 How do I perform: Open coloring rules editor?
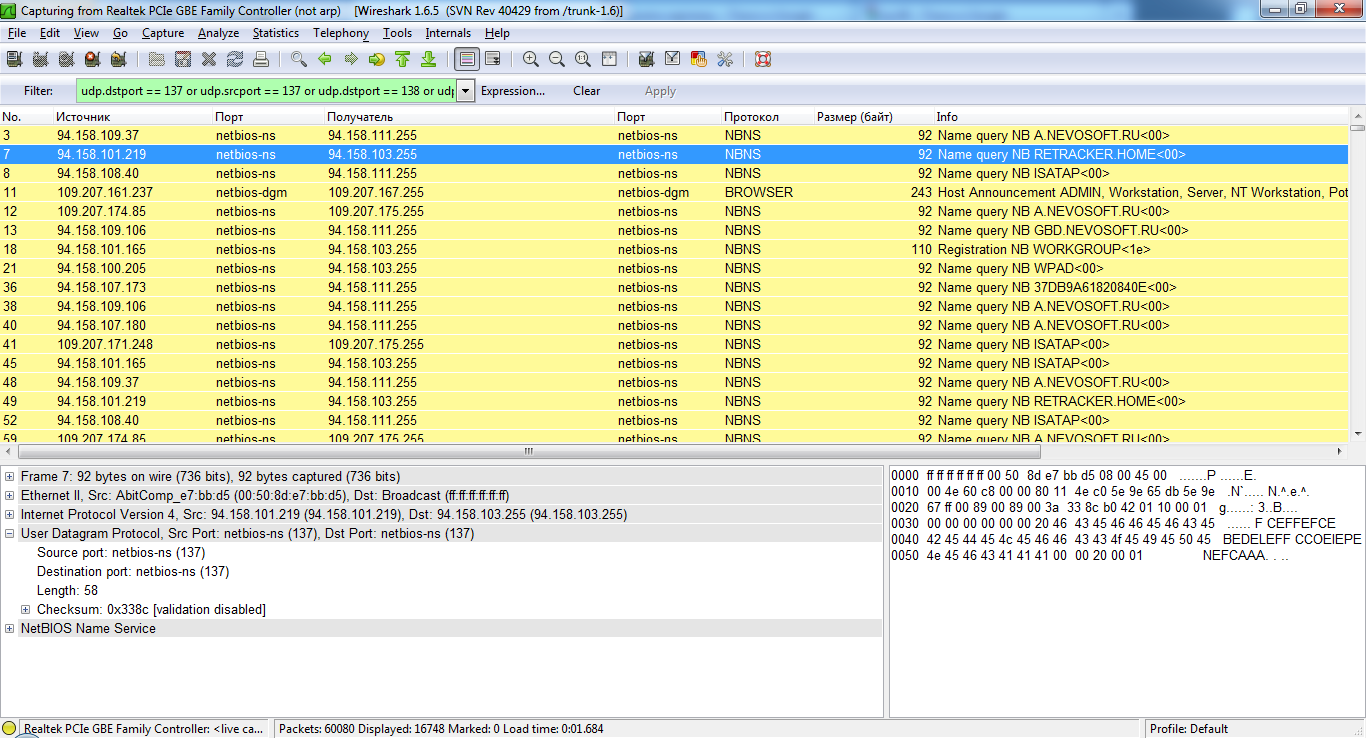(699, 59)
